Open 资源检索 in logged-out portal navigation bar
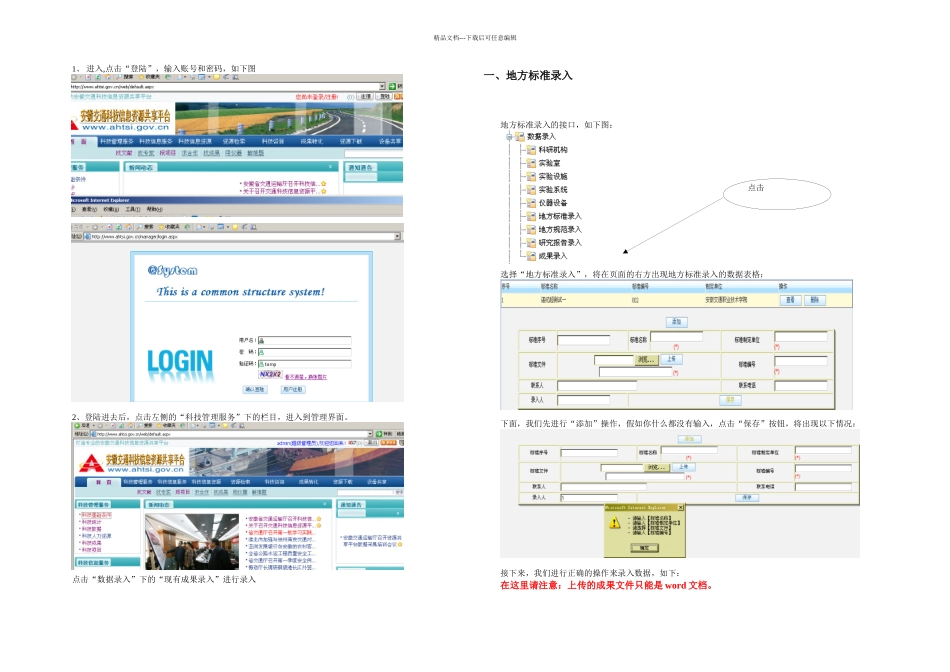 (234, 141)
